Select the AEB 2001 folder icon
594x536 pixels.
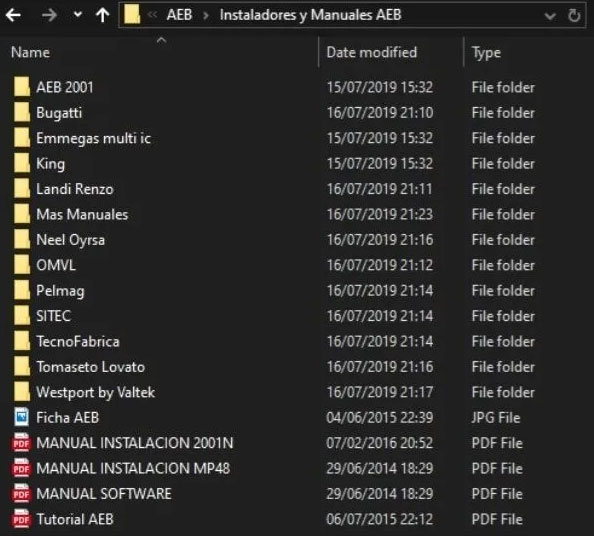[x=22, y=87]
